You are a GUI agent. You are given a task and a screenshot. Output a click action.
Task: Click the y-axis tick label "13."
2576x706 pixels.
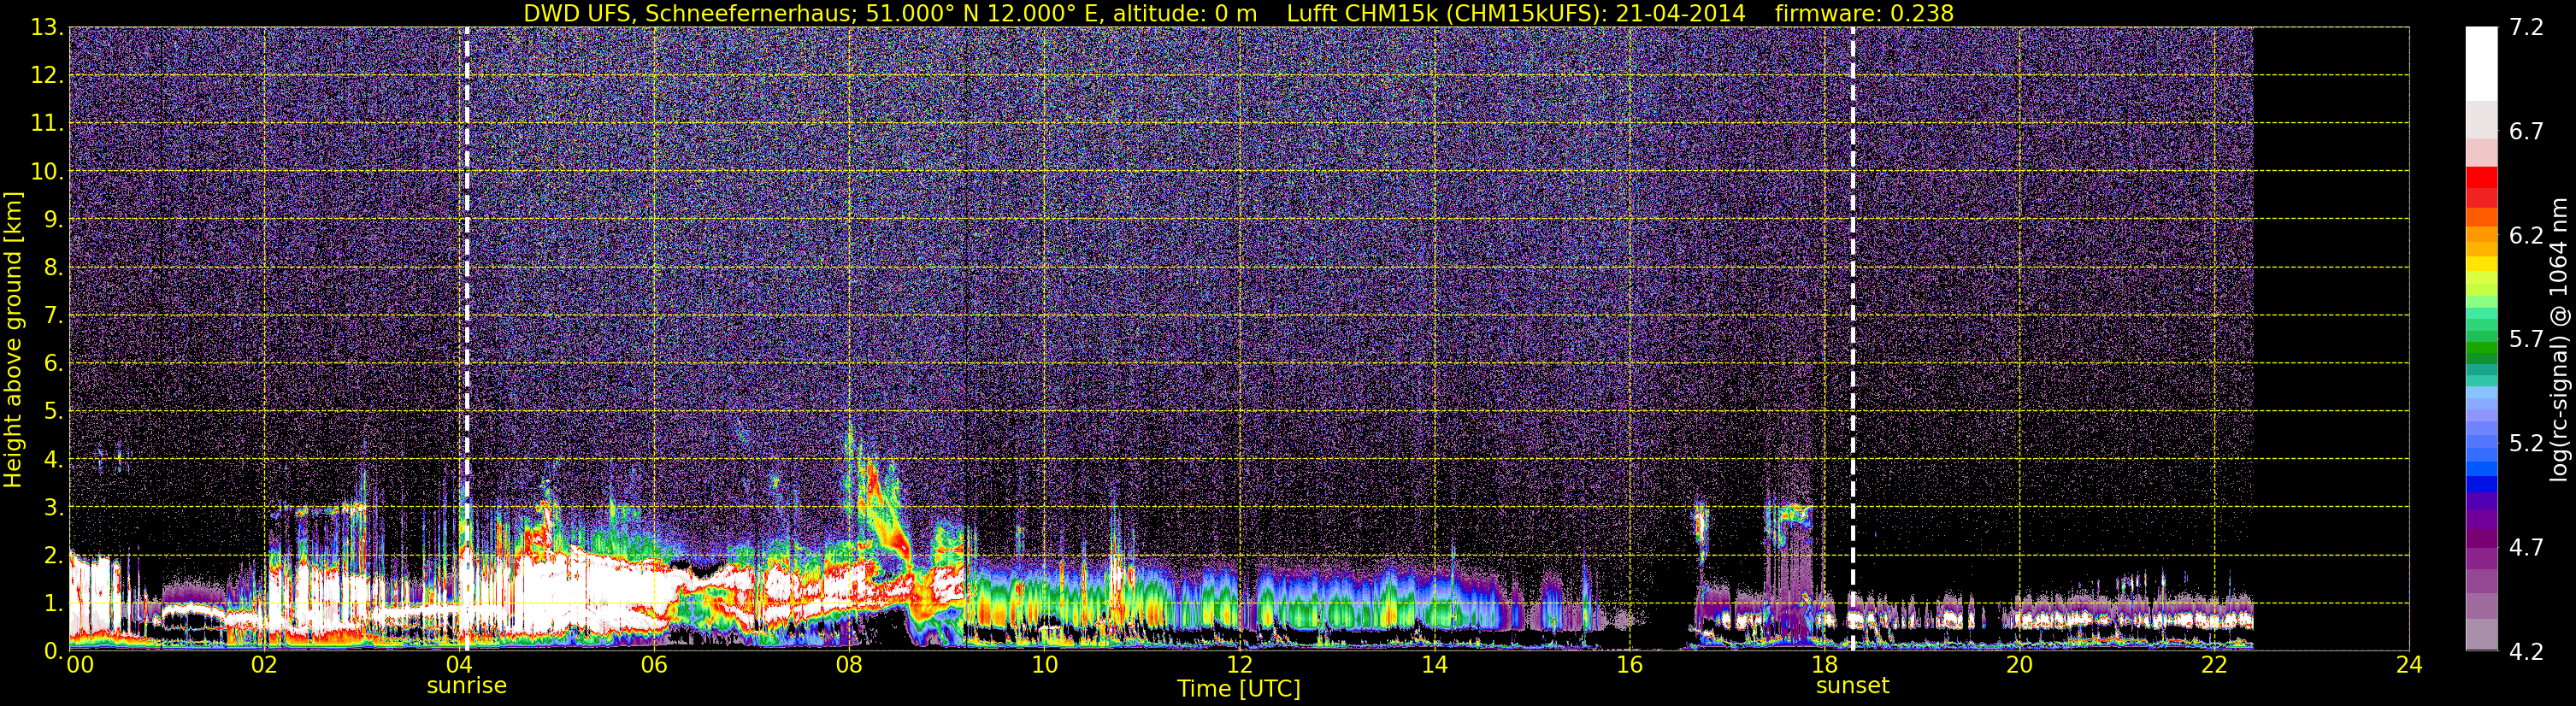tap(46, 28)
